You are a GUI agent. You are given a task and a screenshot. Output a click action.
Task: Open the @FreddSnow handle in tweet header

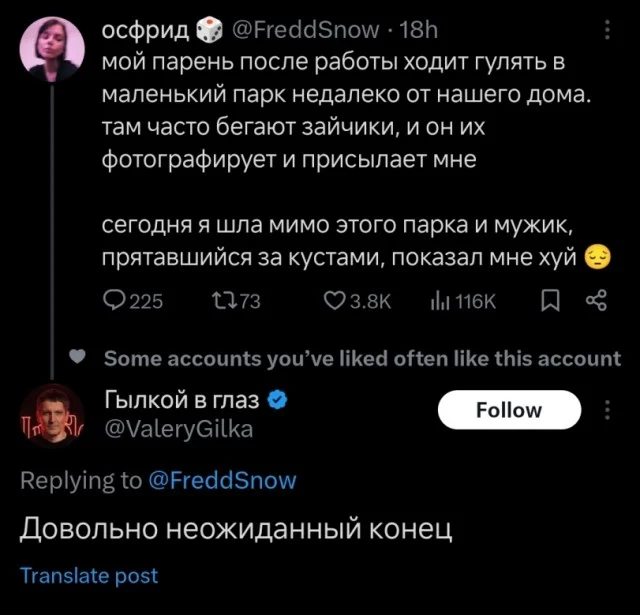306,31
